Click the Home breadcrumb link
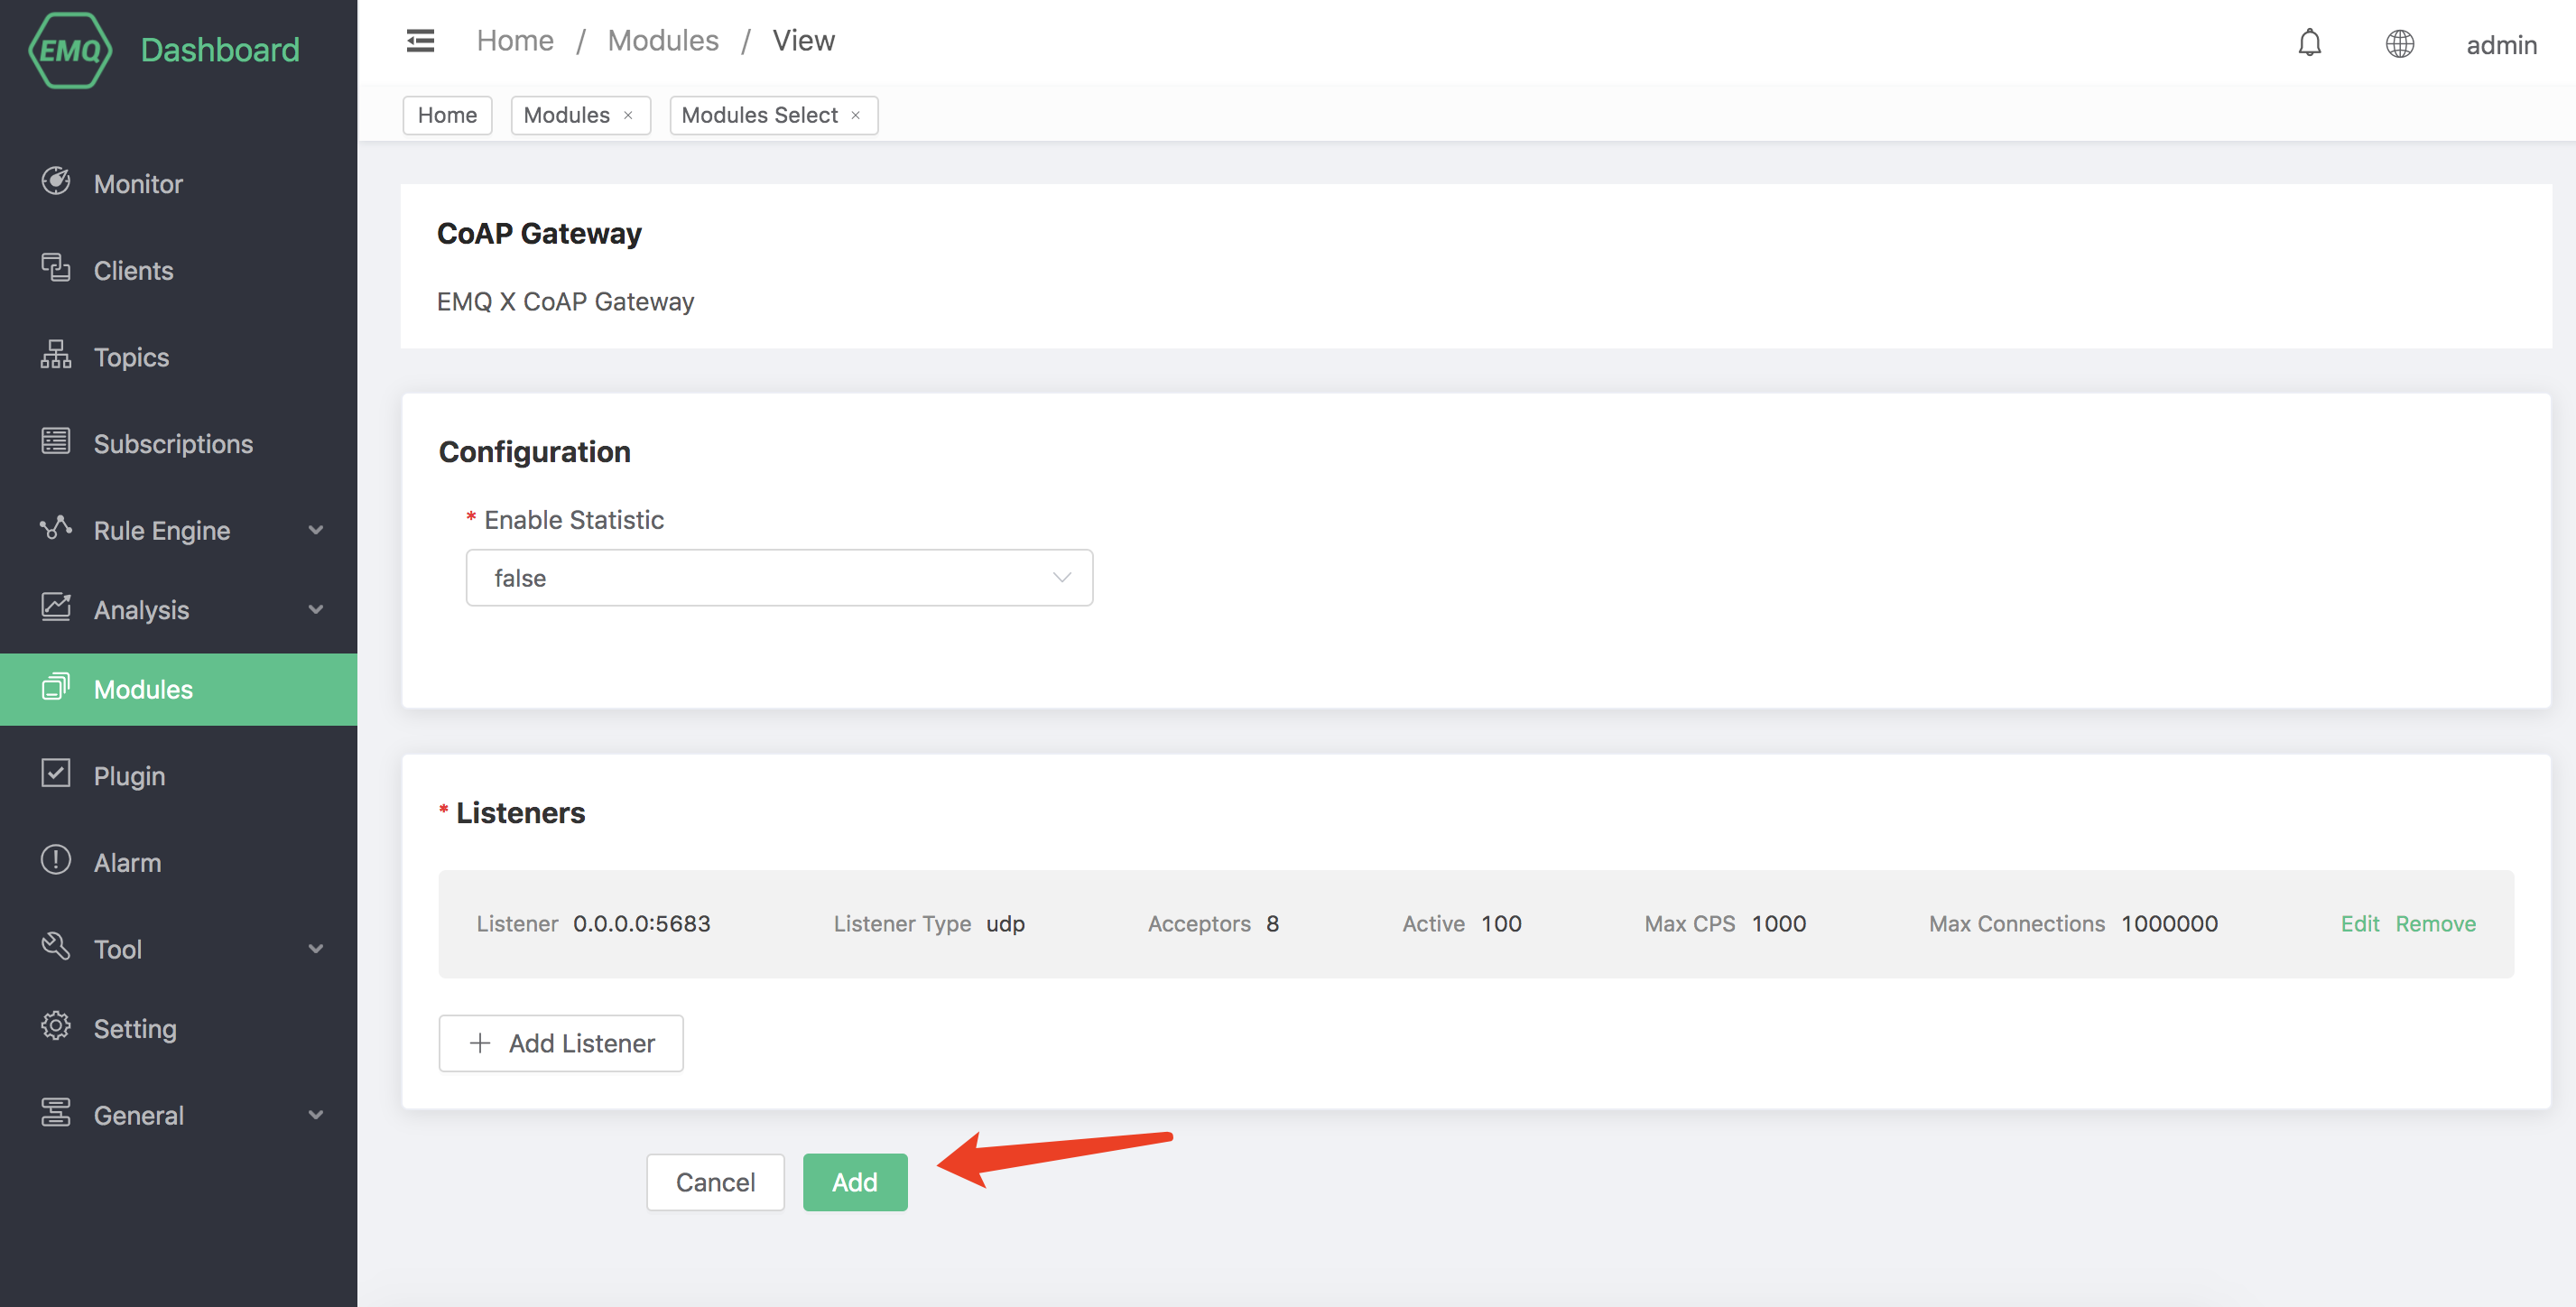 515,41
